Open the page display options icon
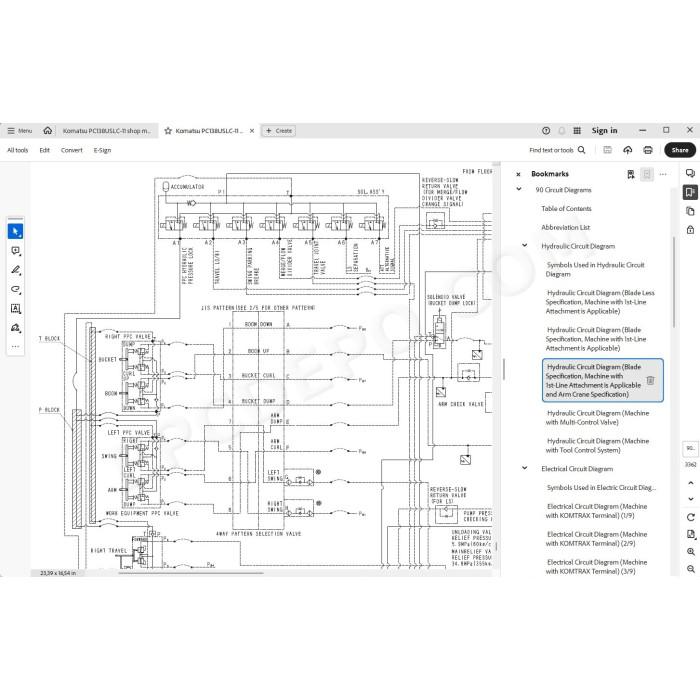 point(691,534)
